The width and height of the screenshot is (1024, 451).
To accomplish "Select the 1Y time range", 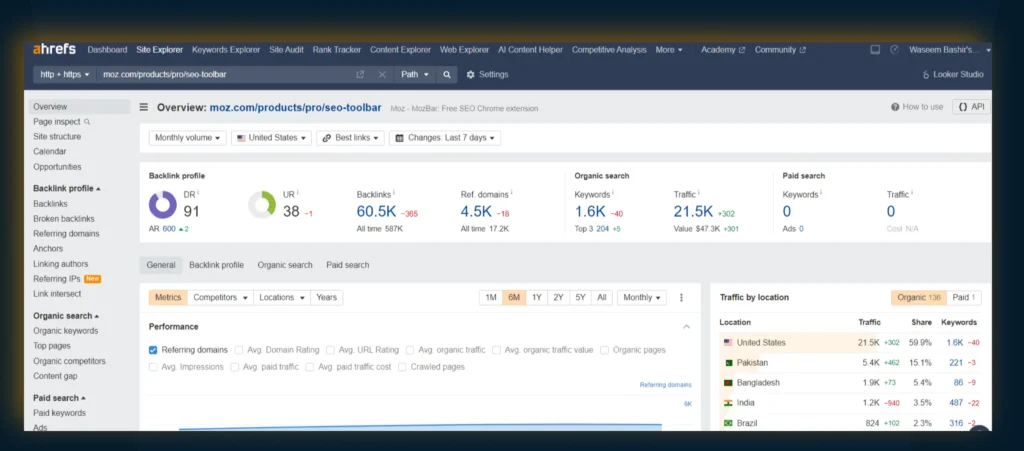I will [536, 297].
